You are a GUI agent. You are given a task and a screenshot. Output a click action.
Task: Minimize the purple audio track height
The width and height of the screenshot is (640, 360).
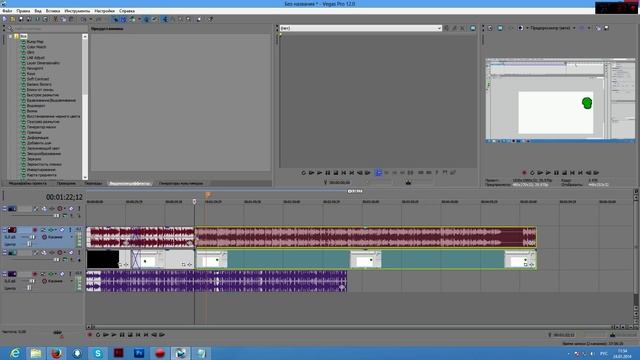click(x=4, y=274)
